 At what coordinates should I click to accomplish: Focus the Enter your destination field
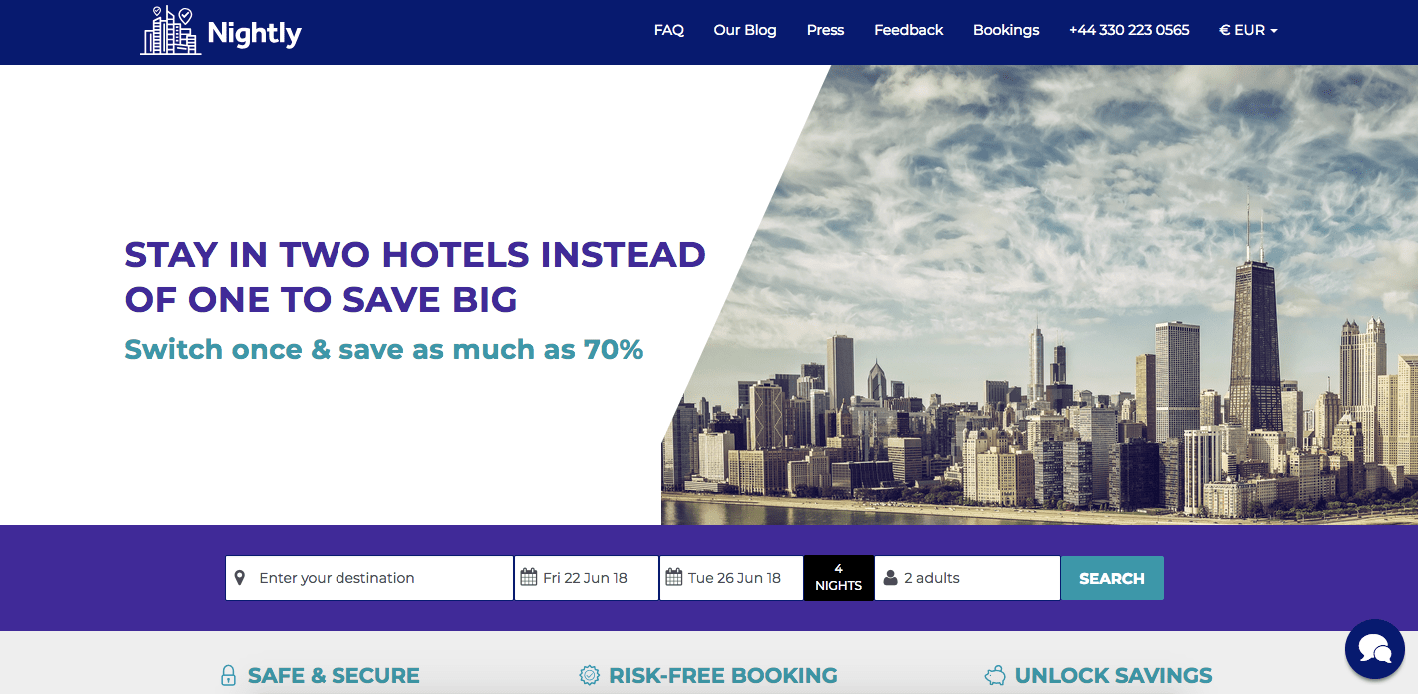[x=369, y=578]
